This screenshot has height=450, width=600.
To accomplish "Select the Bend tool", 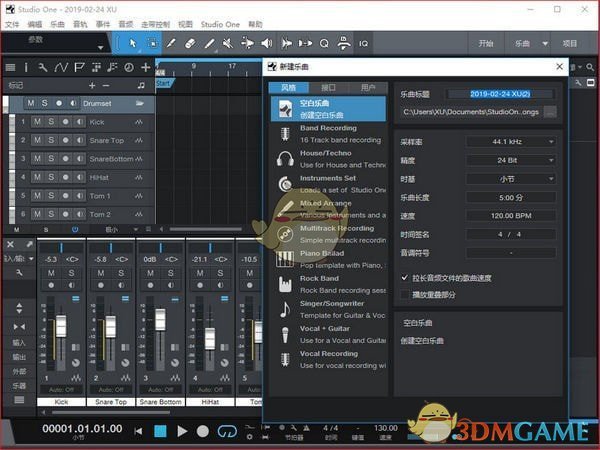I will tap(247, 43).
